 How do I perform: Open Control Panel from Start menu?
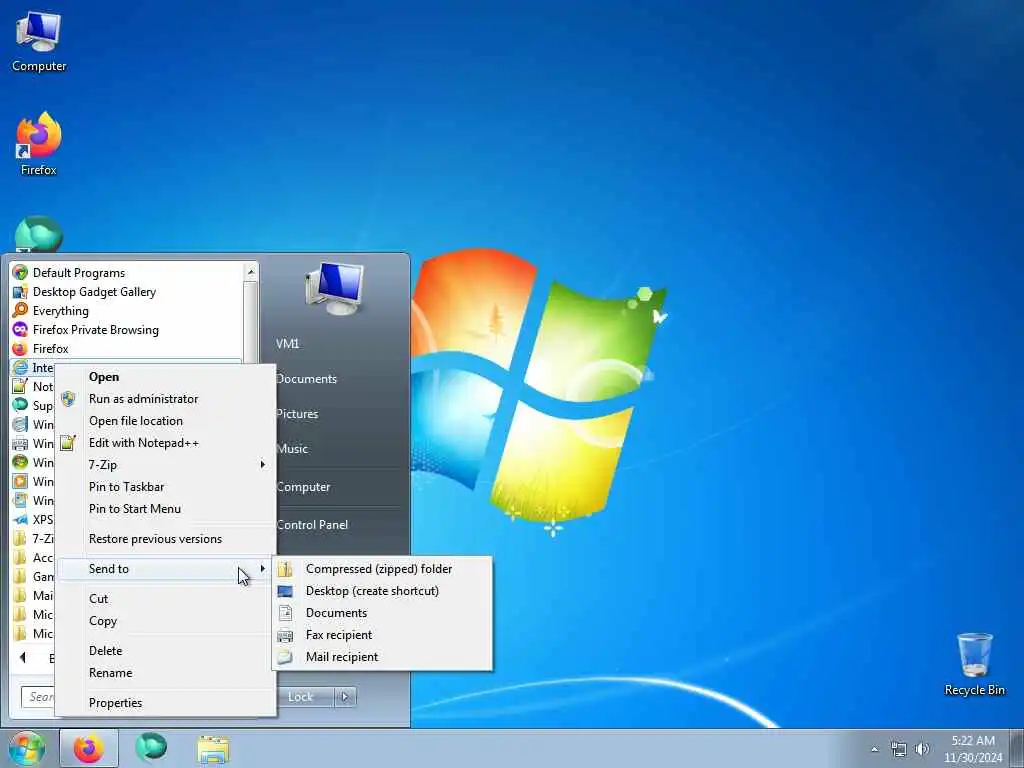click(x=312, y=524)
